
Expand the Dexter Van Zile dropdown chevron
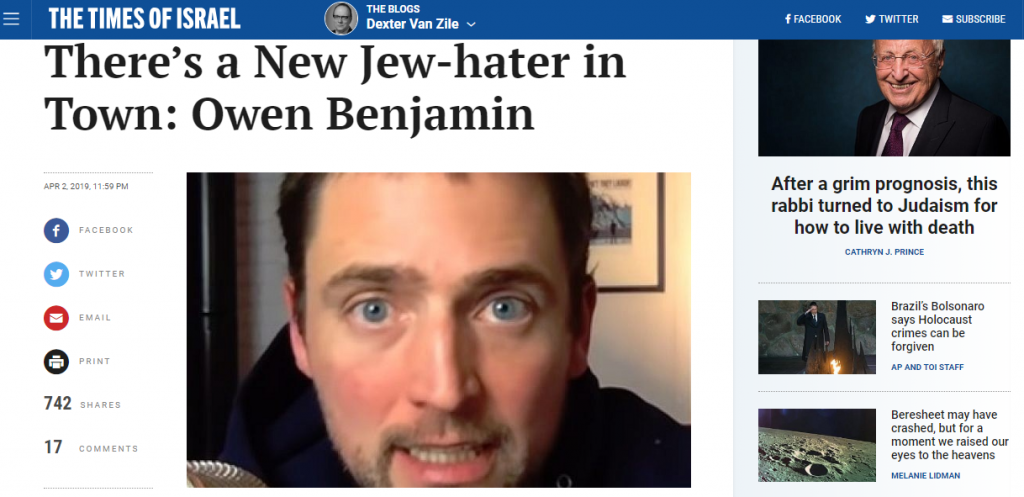(x=472, y=25)
